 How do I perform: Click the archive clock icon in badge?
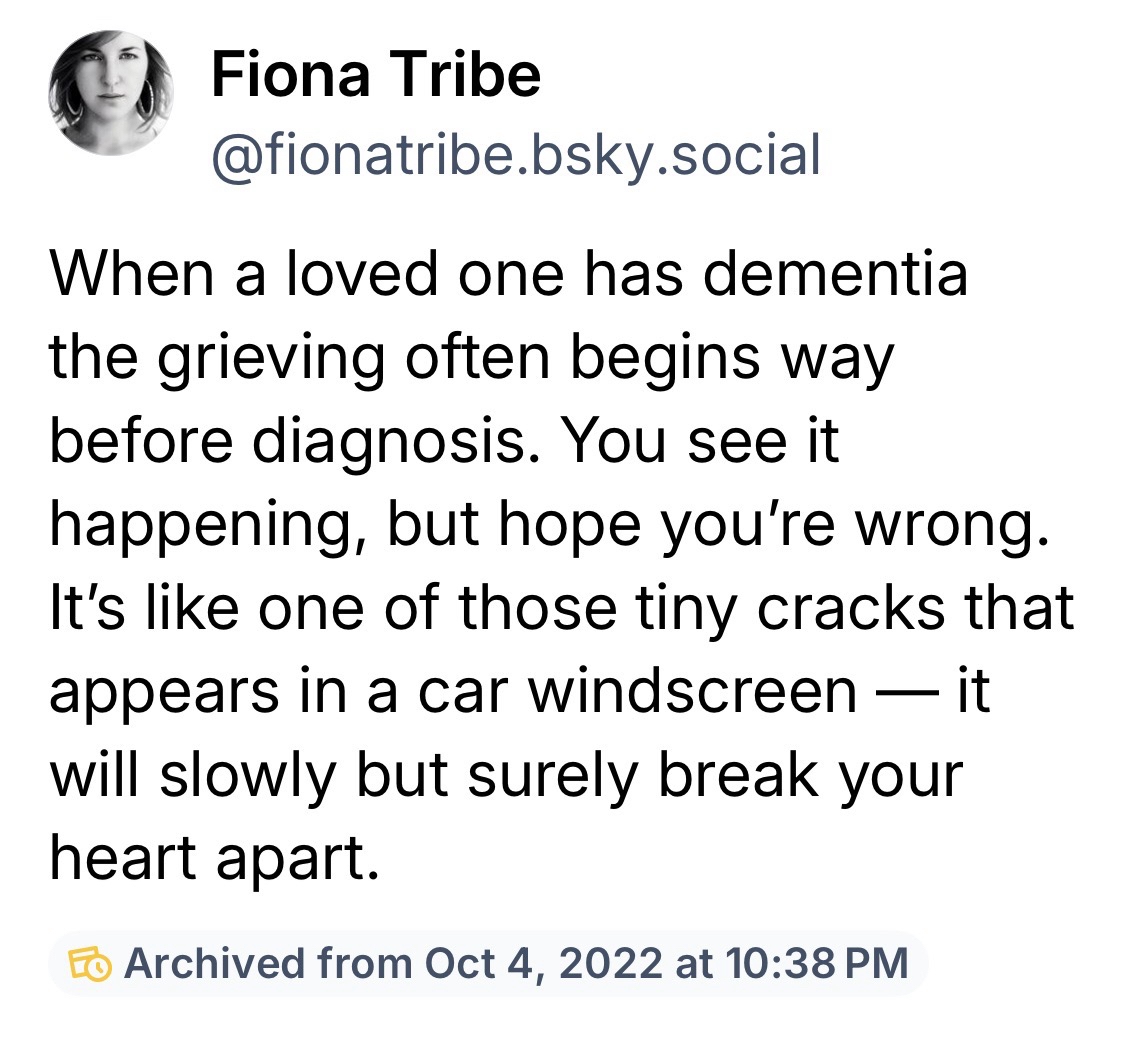(91, 963)
